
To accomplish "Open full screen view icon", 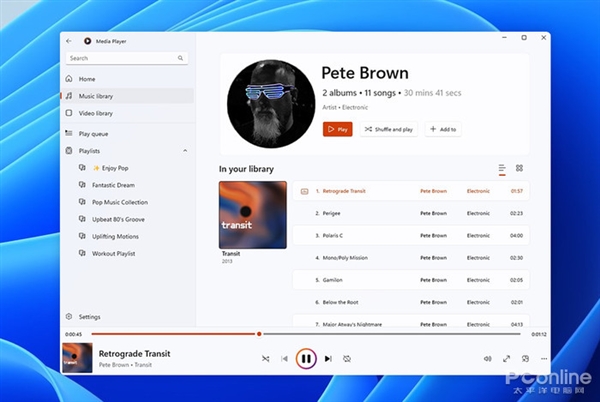I will click(x=506, y=359).
